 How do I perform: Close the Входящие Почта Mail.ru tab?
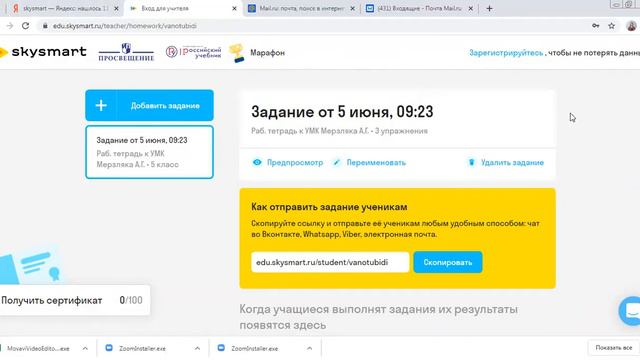pyautogui.click(x=471, y=8)
